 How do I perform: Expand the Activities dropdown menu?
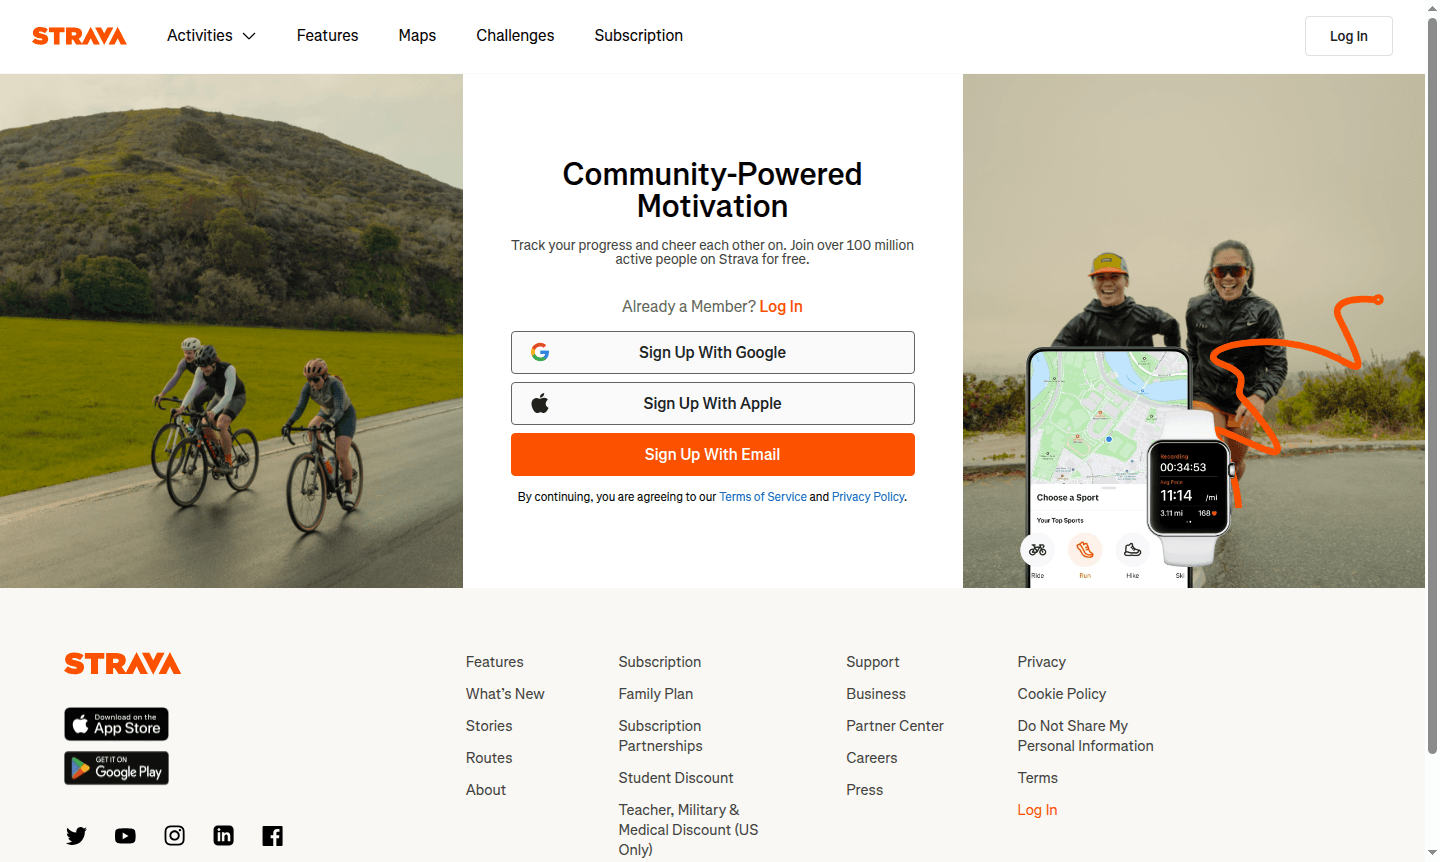(199, 35)
